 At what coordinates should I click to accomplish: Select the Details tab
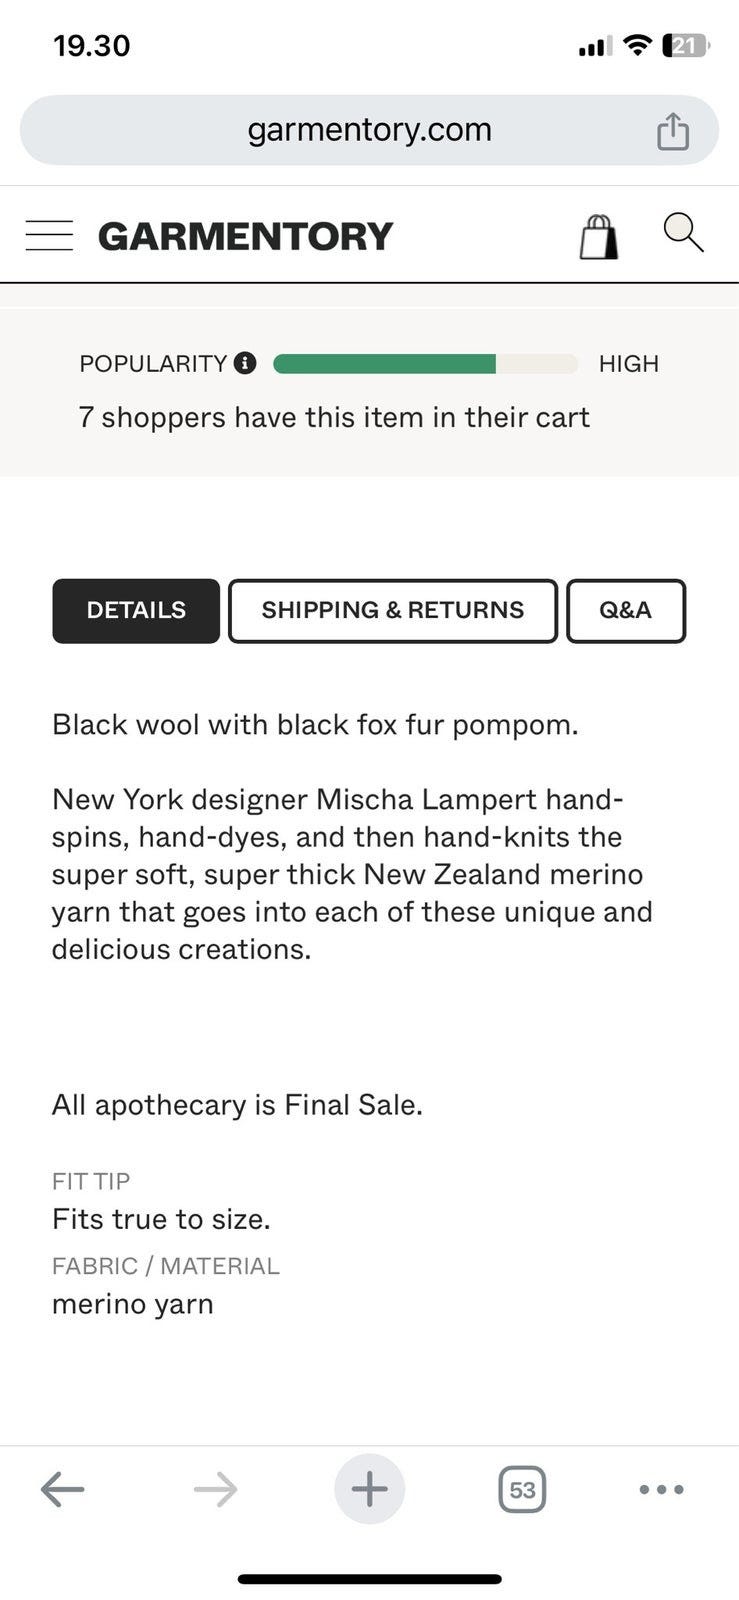click(136, 610)
